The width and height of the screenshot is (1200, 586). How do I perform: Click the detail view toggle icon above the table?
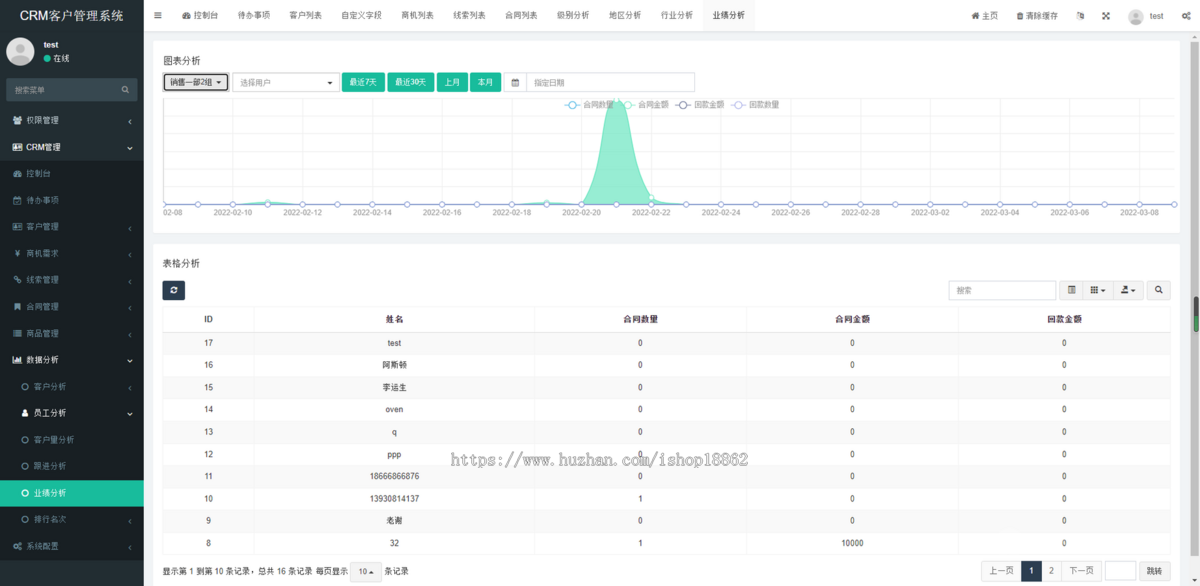(1071, 290)
